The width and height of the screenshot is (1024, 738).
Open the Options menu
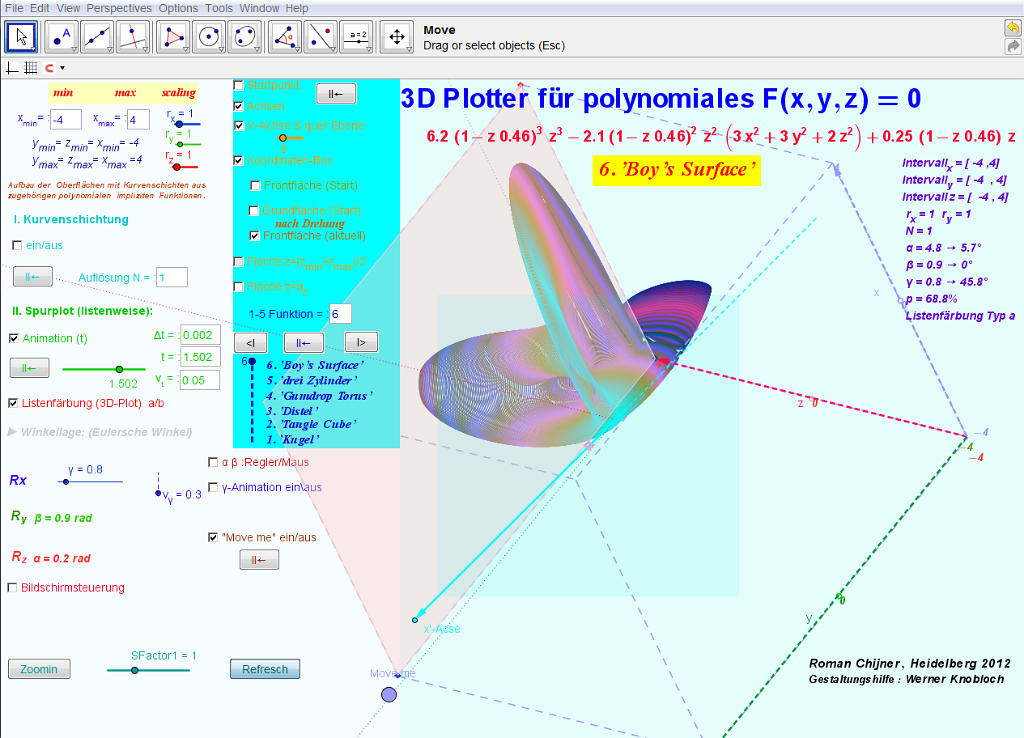[x=179, y=8]
